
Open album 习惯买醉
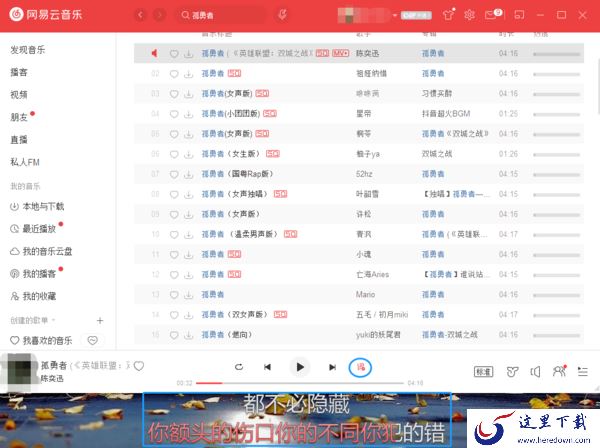click(x=437, y=94)
